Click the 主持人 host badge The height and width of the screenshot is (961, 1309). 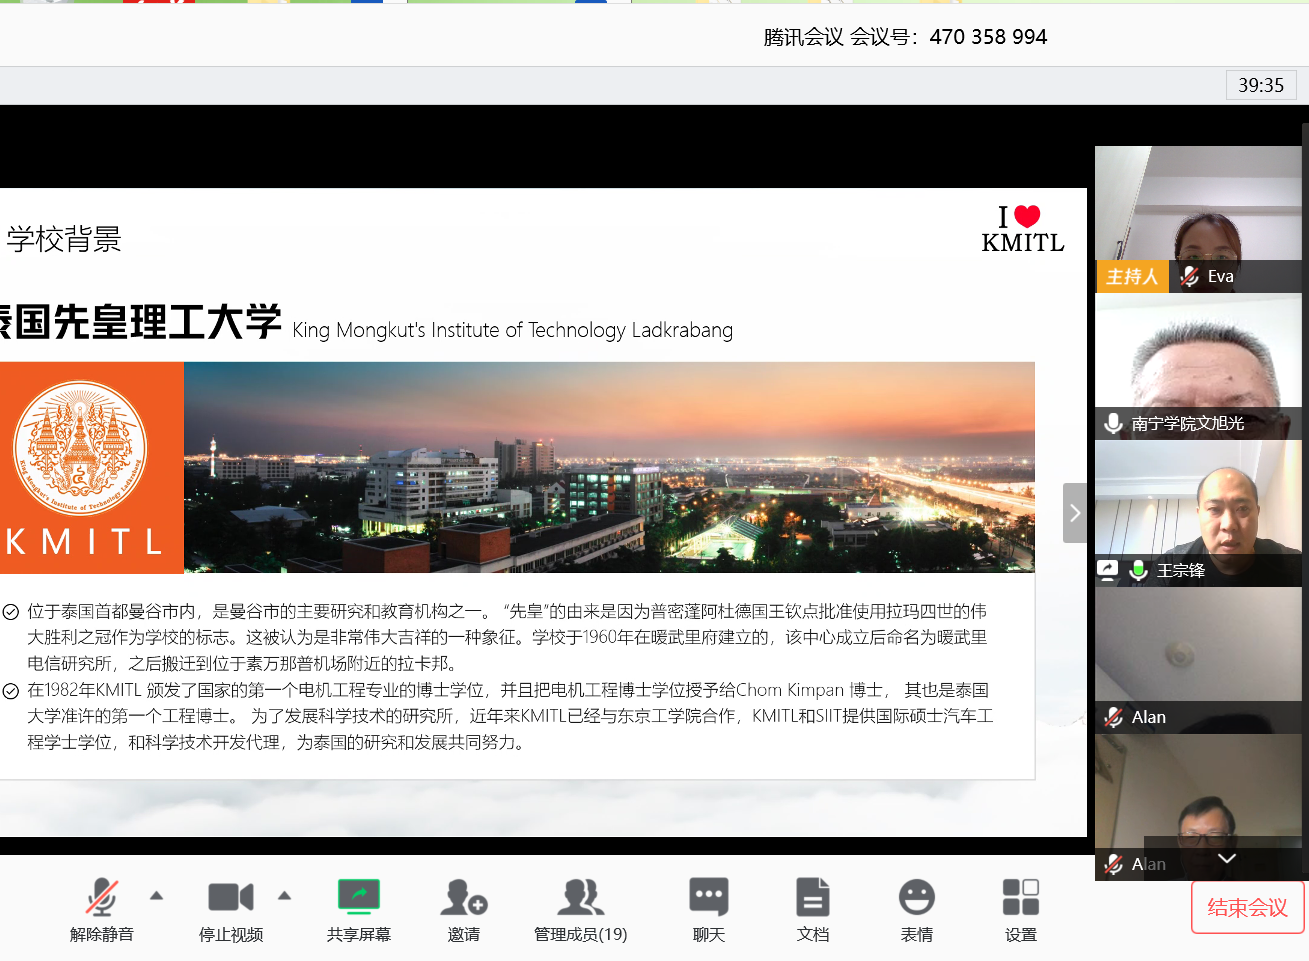pos(1132,277)
